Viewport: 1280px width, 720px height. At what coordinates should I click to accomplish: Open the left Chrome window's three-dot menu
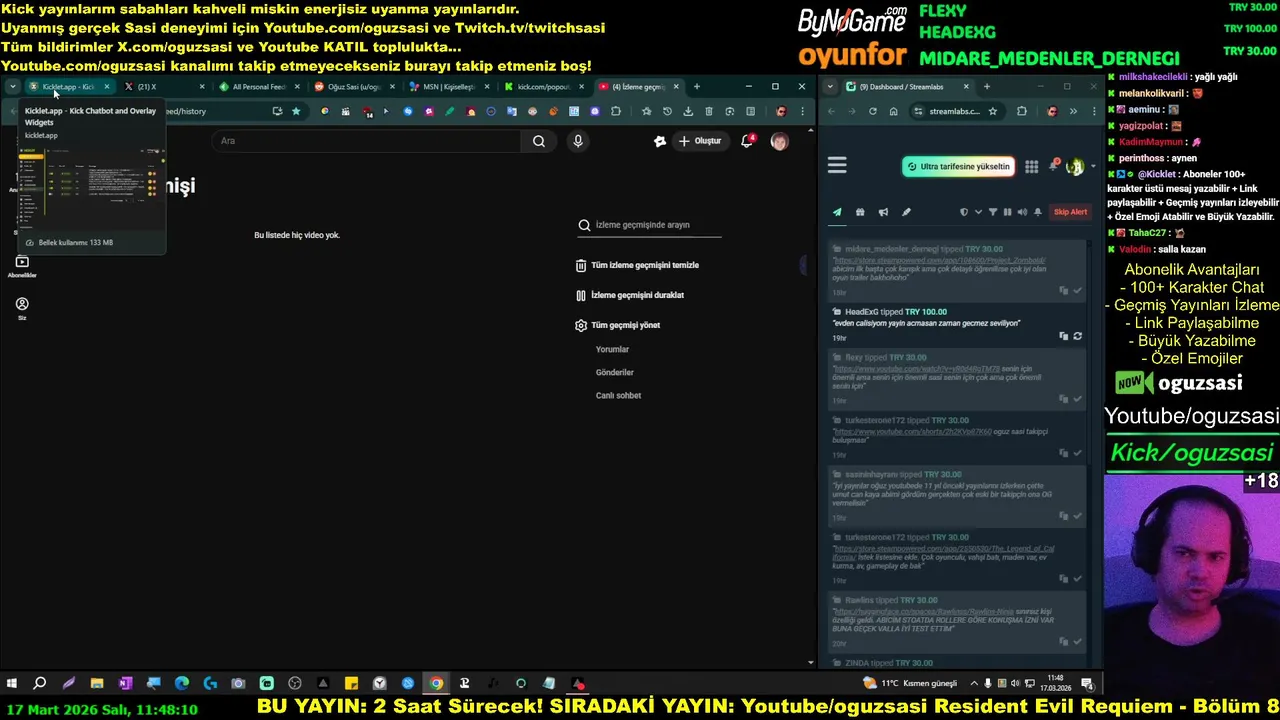coord(803,111)
